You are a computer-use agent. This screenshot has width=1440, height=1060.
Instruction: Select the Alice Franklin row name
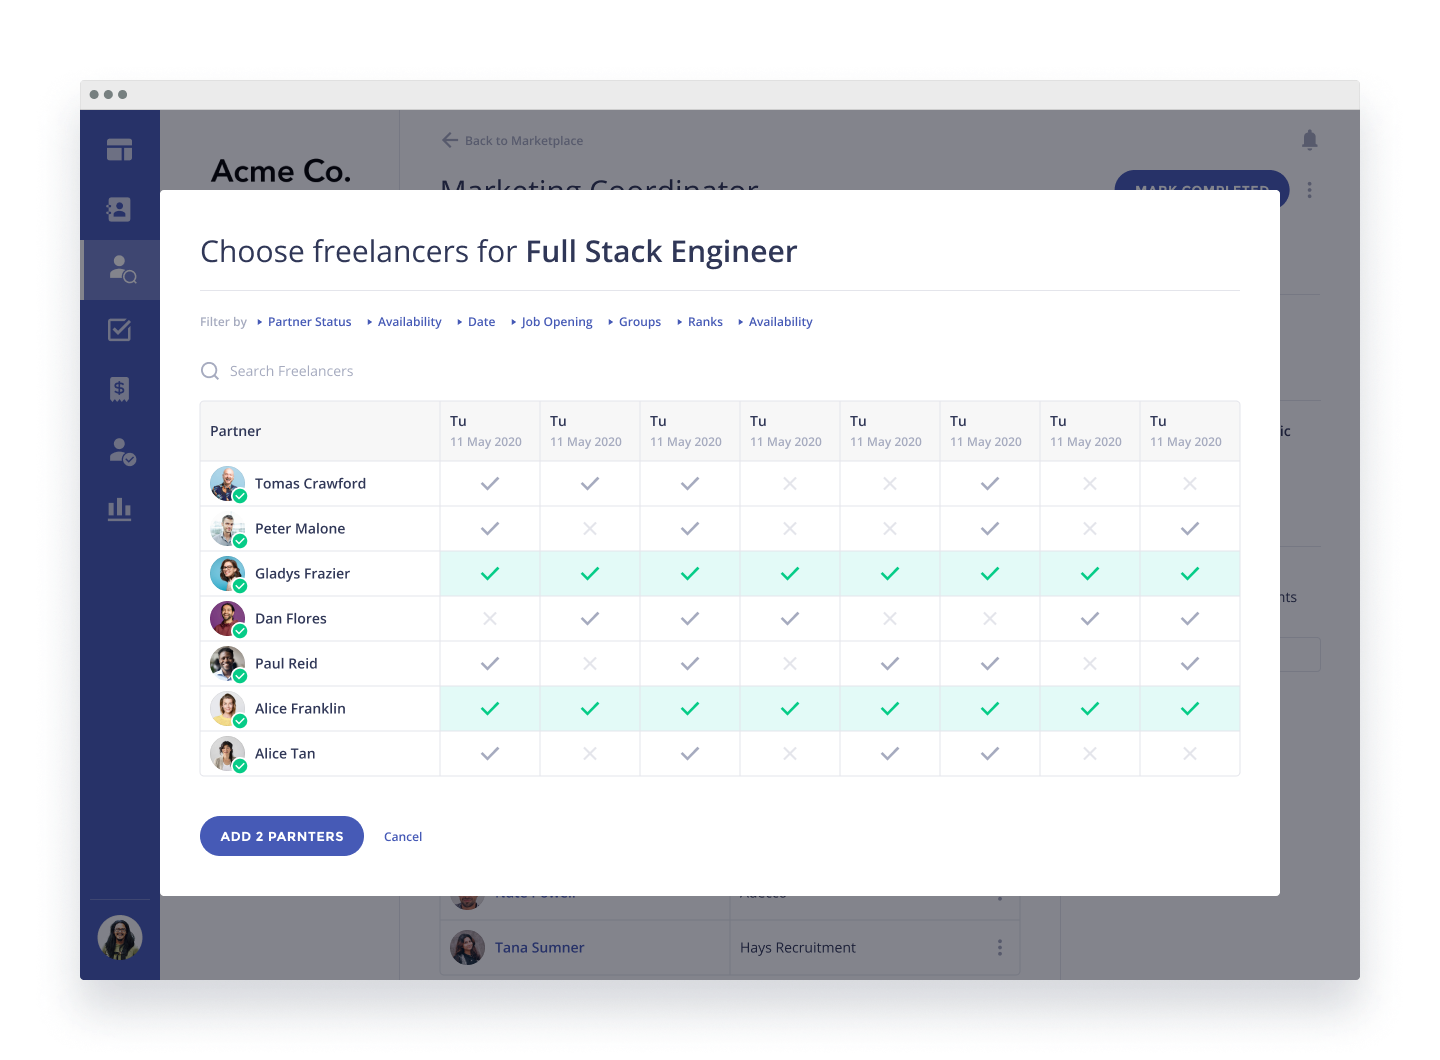300,709
